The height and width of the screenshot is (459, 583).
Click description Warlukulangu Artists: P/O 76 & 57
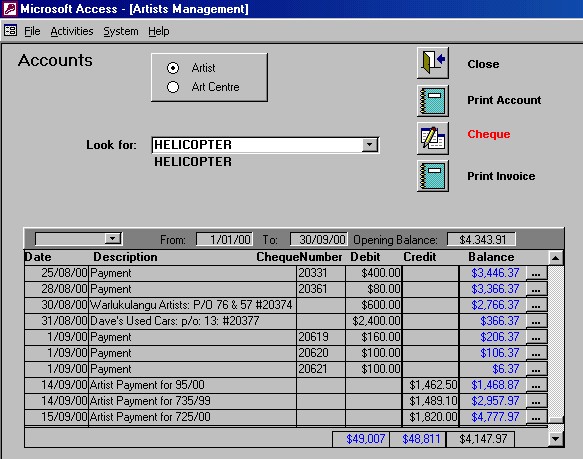193,305
